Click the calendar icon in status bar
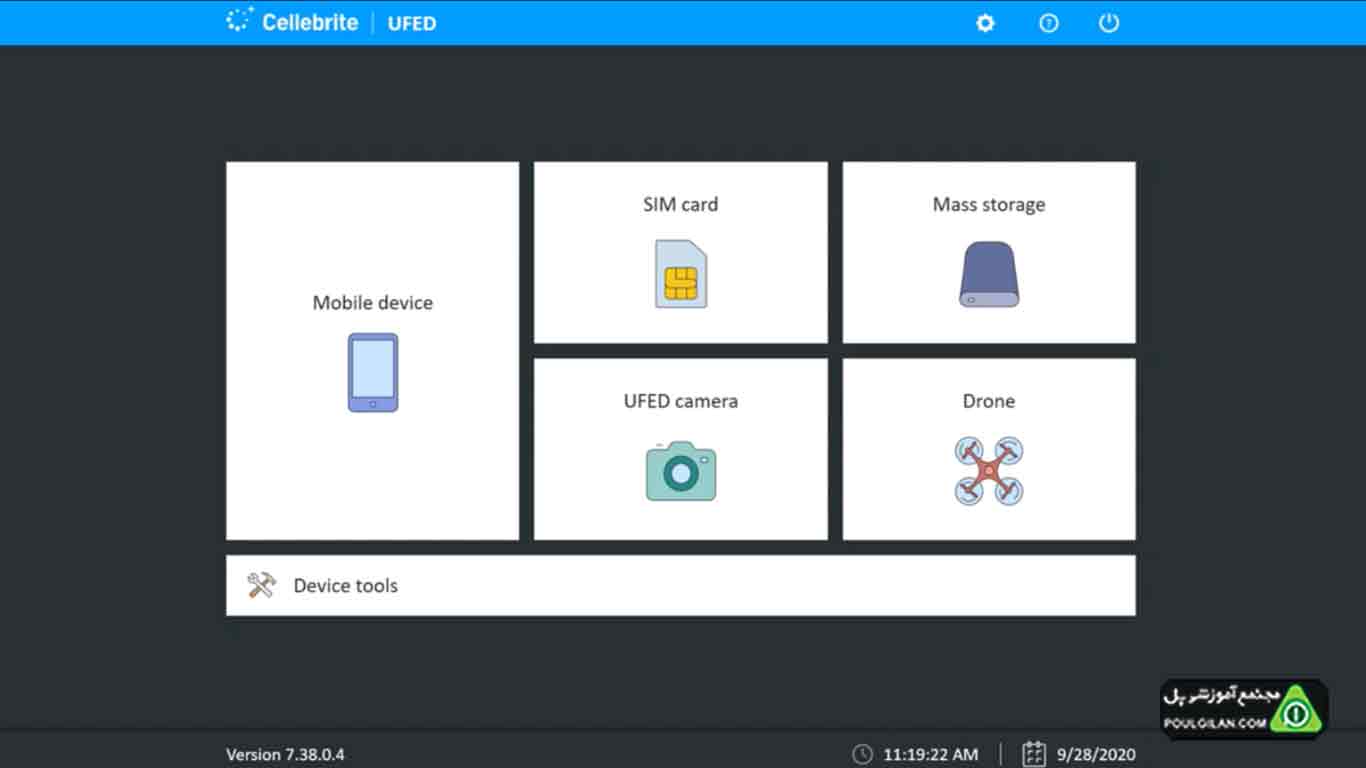 pyautogui.click(x=1034, y=754)
